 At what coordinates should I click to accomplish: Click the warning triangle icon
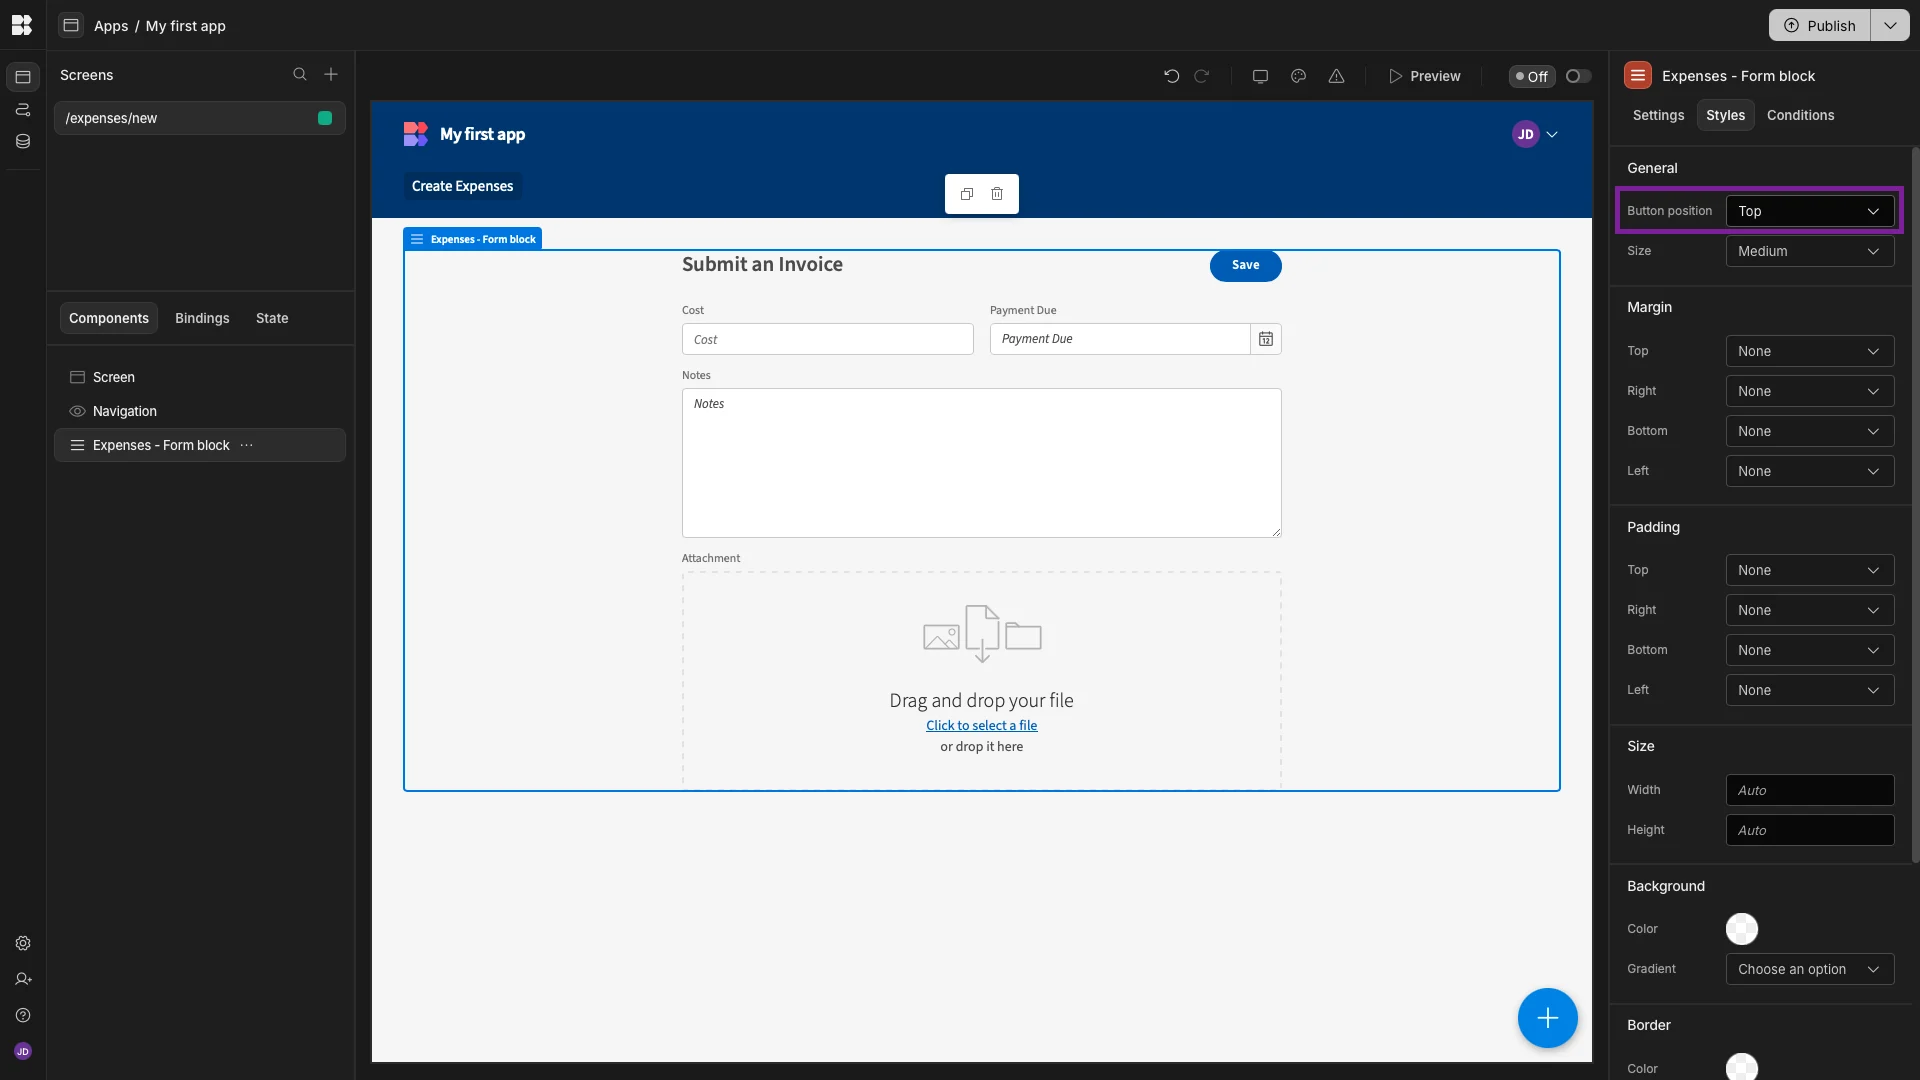point(1336,76)
